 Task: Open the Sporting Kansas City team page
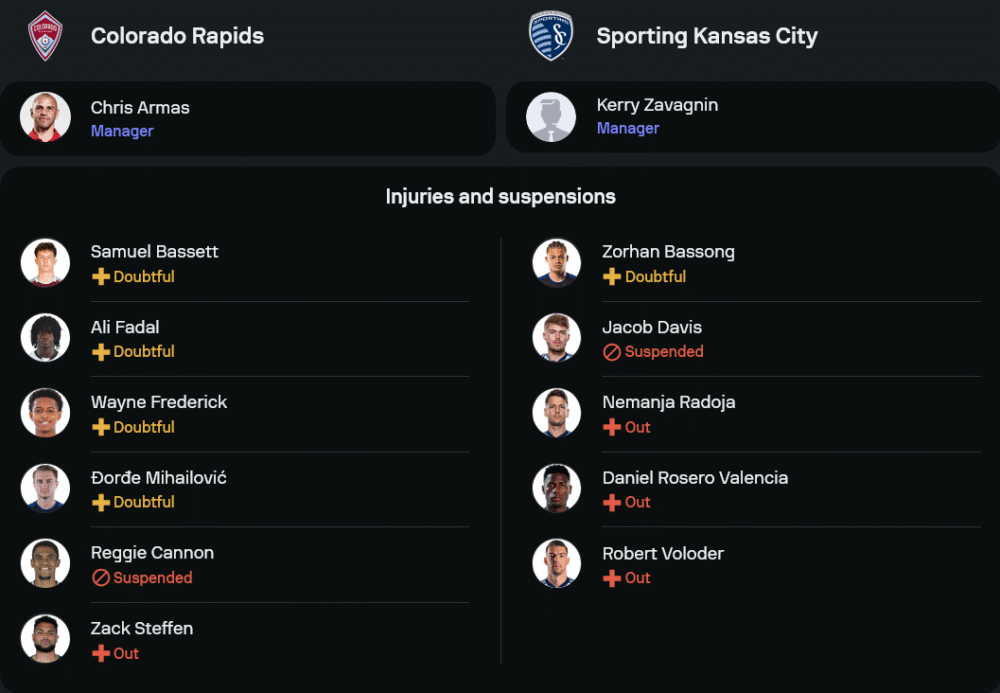706,36
